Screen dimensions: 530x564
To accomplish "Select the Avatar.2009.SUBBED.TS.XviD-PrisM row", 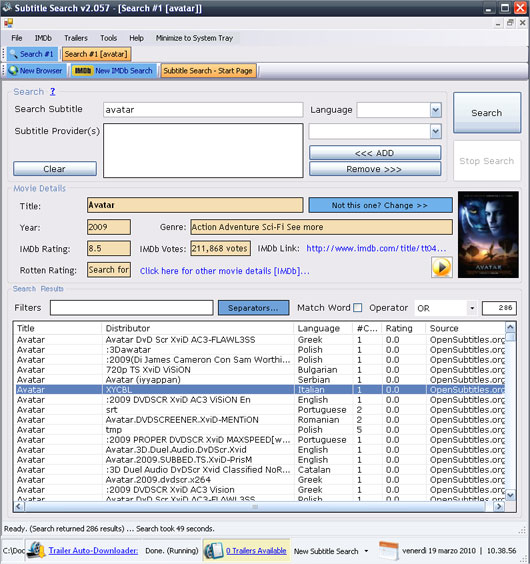I will [261, 460].
